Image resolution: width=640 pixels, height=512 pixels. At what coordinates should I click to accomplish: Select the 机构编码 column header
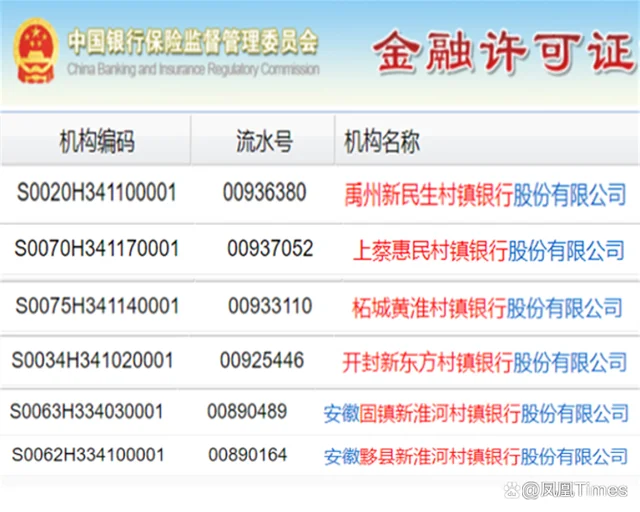click(96, 141)
